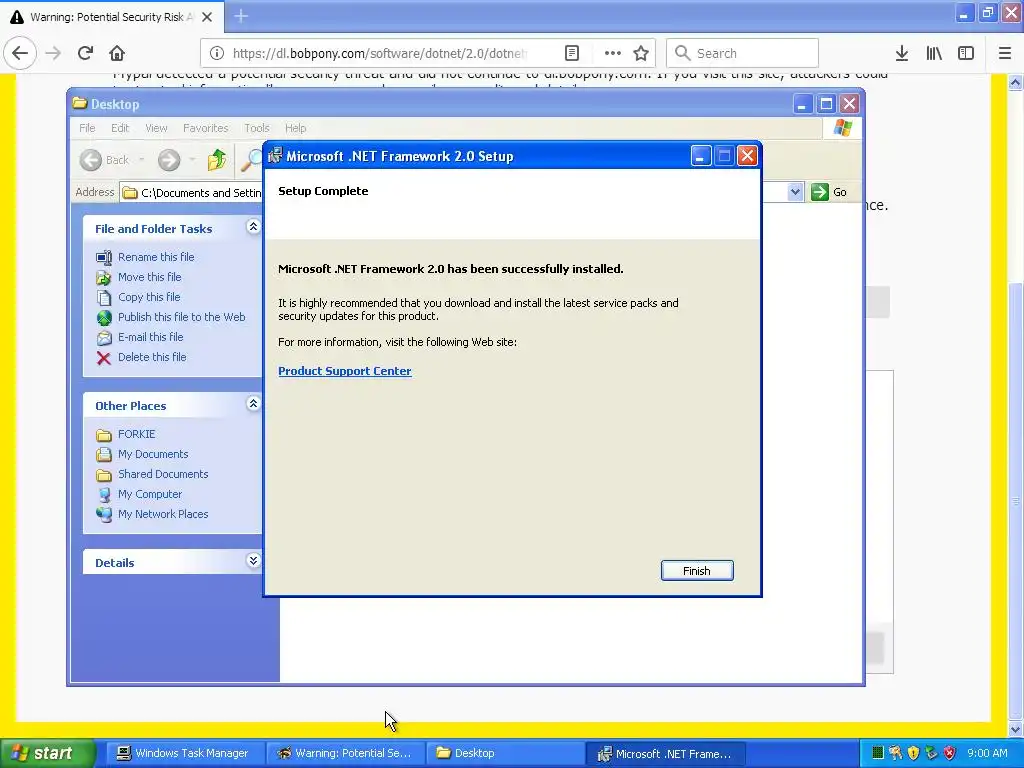Open File menu in Desktop window
The width and height of the screenshot is (1024, 768).
pyautogui.click(x=87, y=128)
